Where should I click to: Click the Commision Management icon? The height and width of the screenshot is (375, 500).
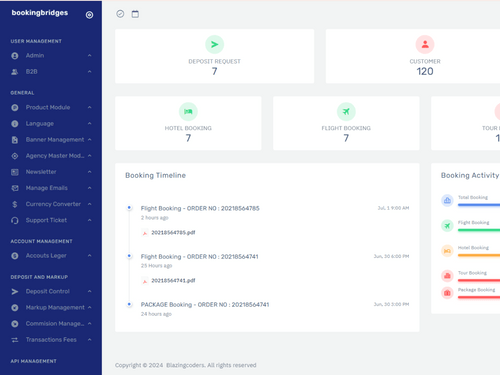15,323
